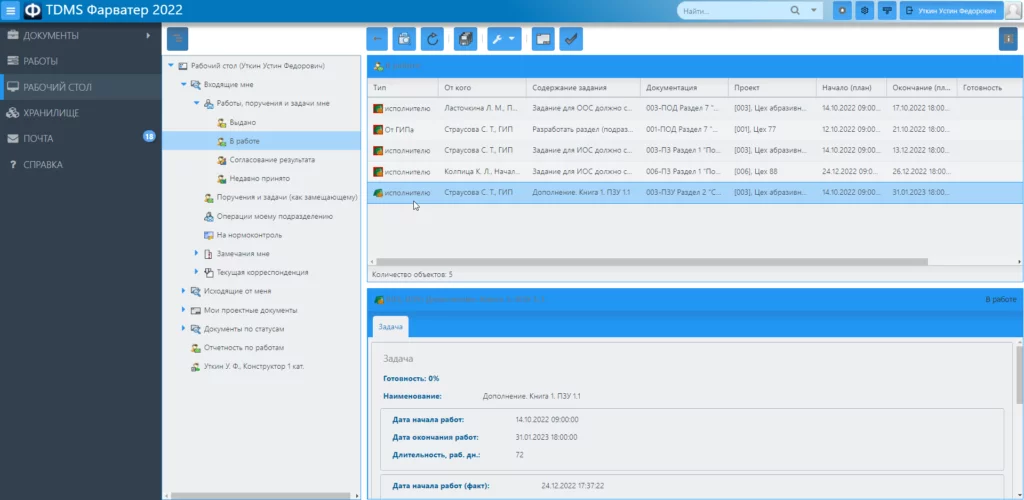Click the save-all disks toolbar icon
The image size is (1024, 500).
tap(465, 39)
